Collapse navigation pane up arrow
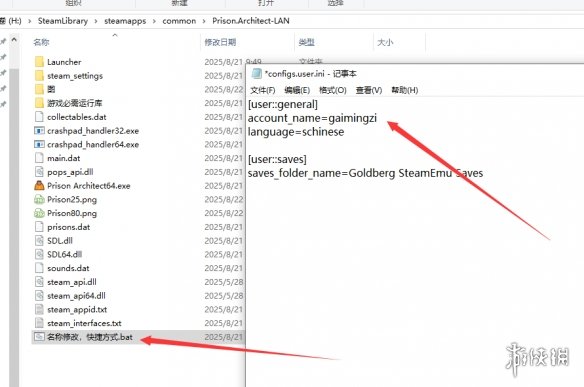Screen dimensions: 584x387 point(14,39)
